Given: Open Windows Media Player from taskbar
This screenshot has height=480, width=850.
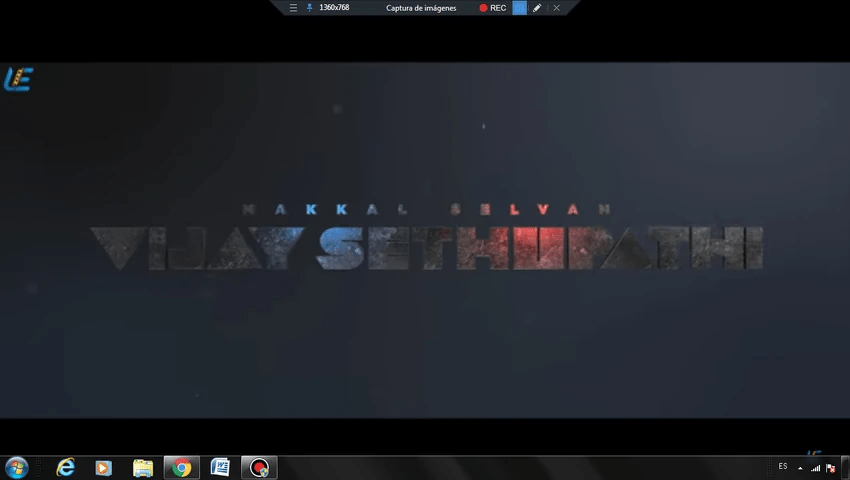Looking at the screenshot, I should (x=104, y=468).
